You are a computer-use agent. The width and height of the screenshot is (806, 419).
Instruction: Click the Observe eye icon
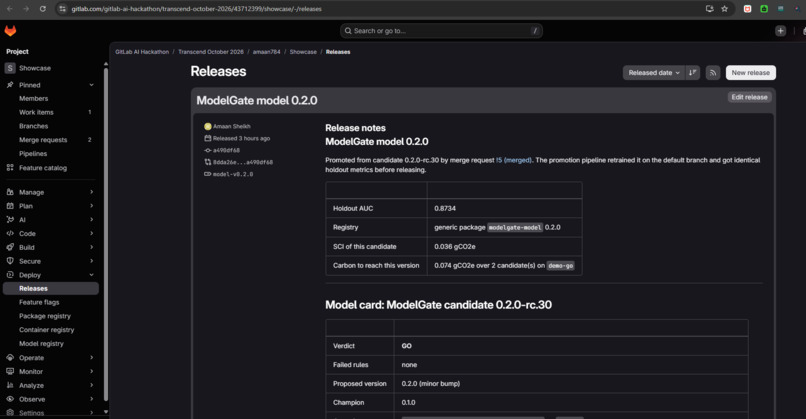(10, 399)
